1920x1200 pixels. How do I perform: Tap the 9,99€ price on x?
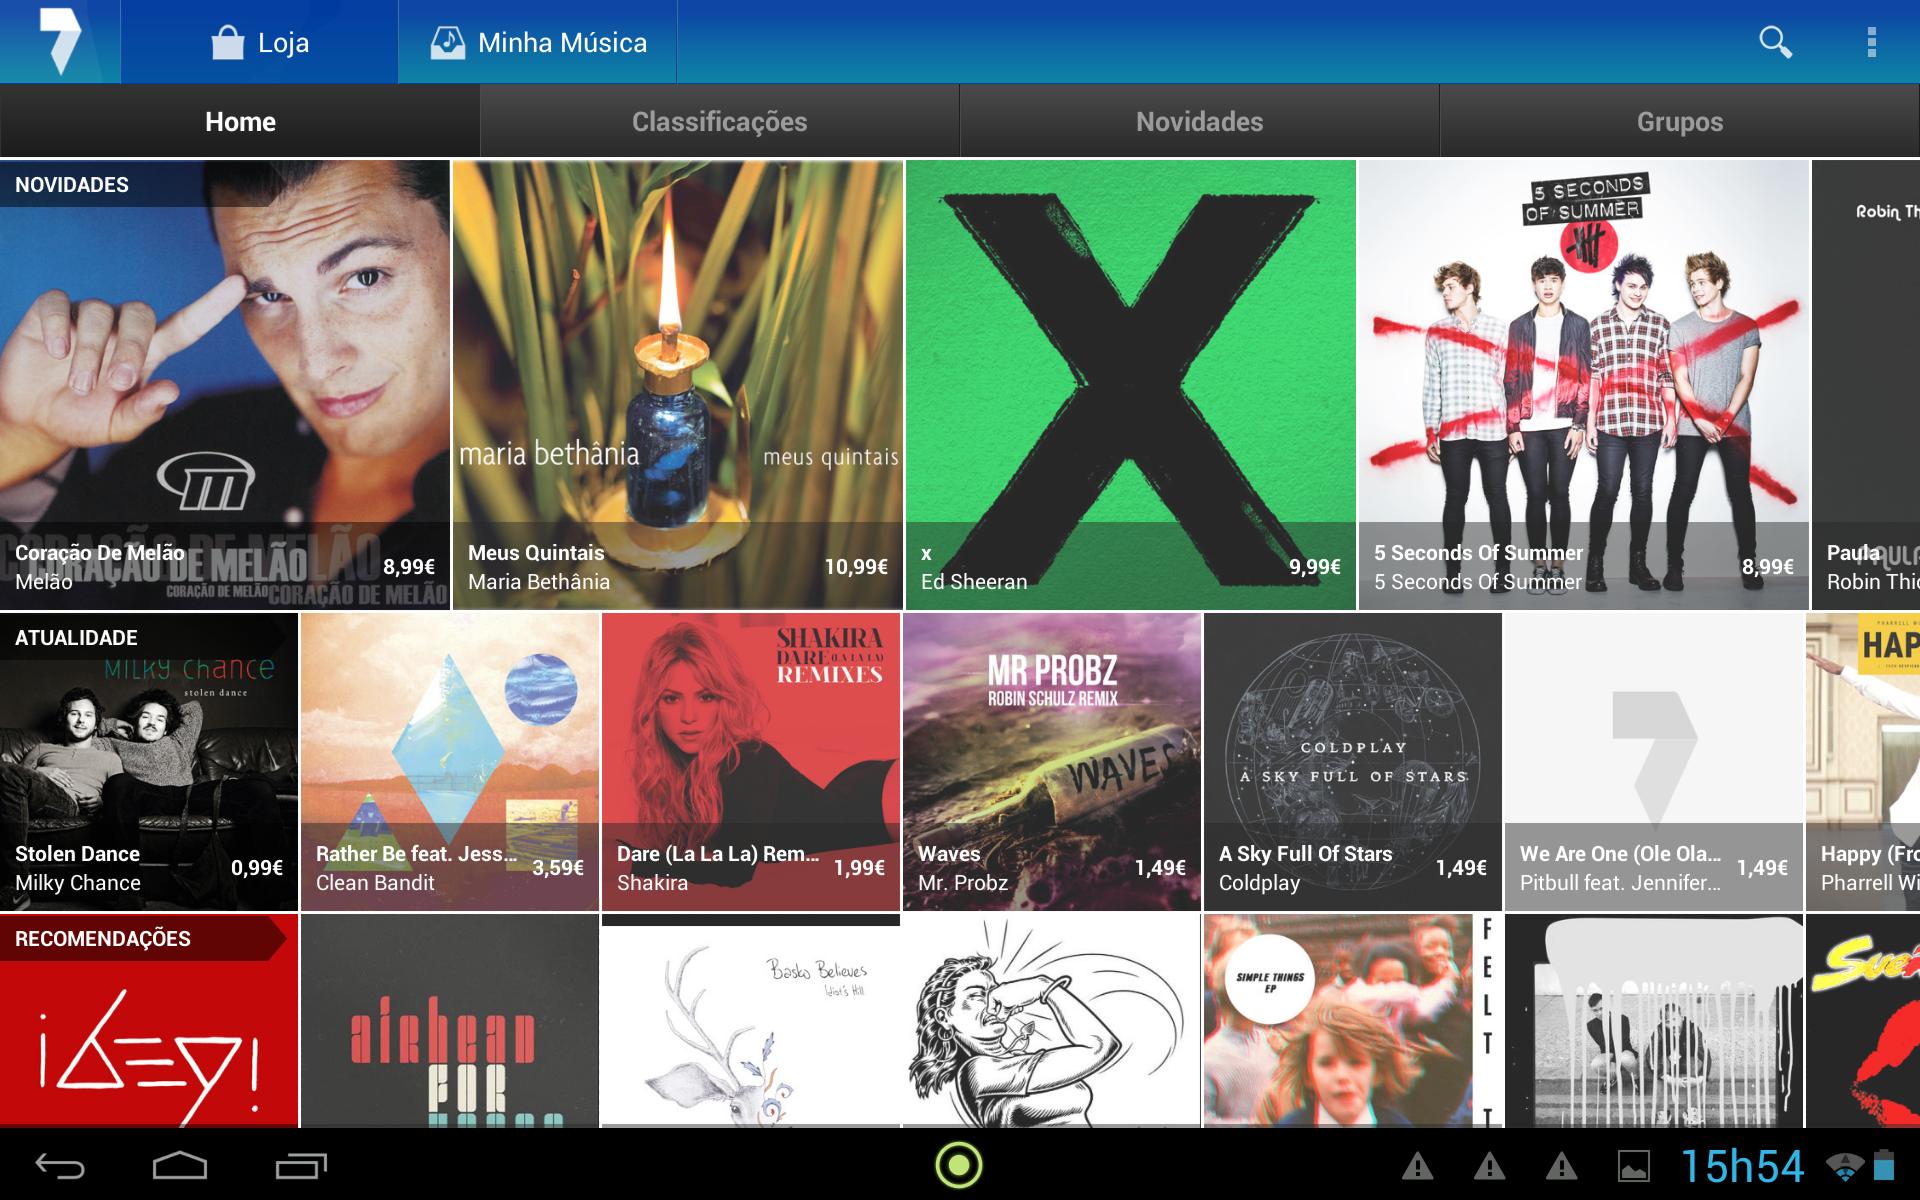(x=1315, y=567)
